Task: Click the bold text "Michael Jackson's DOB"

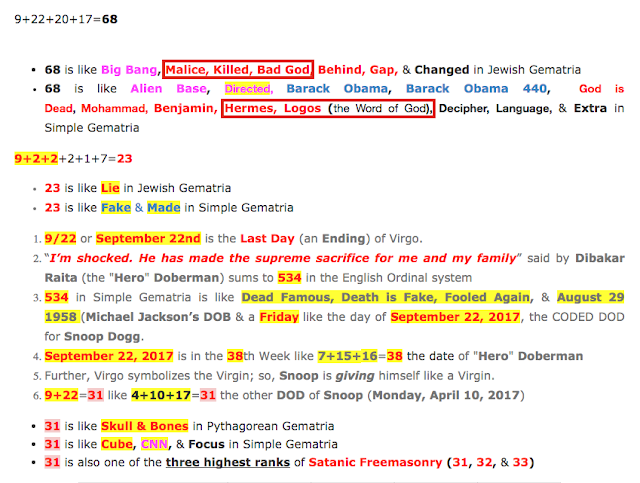Action: point(158,317)
